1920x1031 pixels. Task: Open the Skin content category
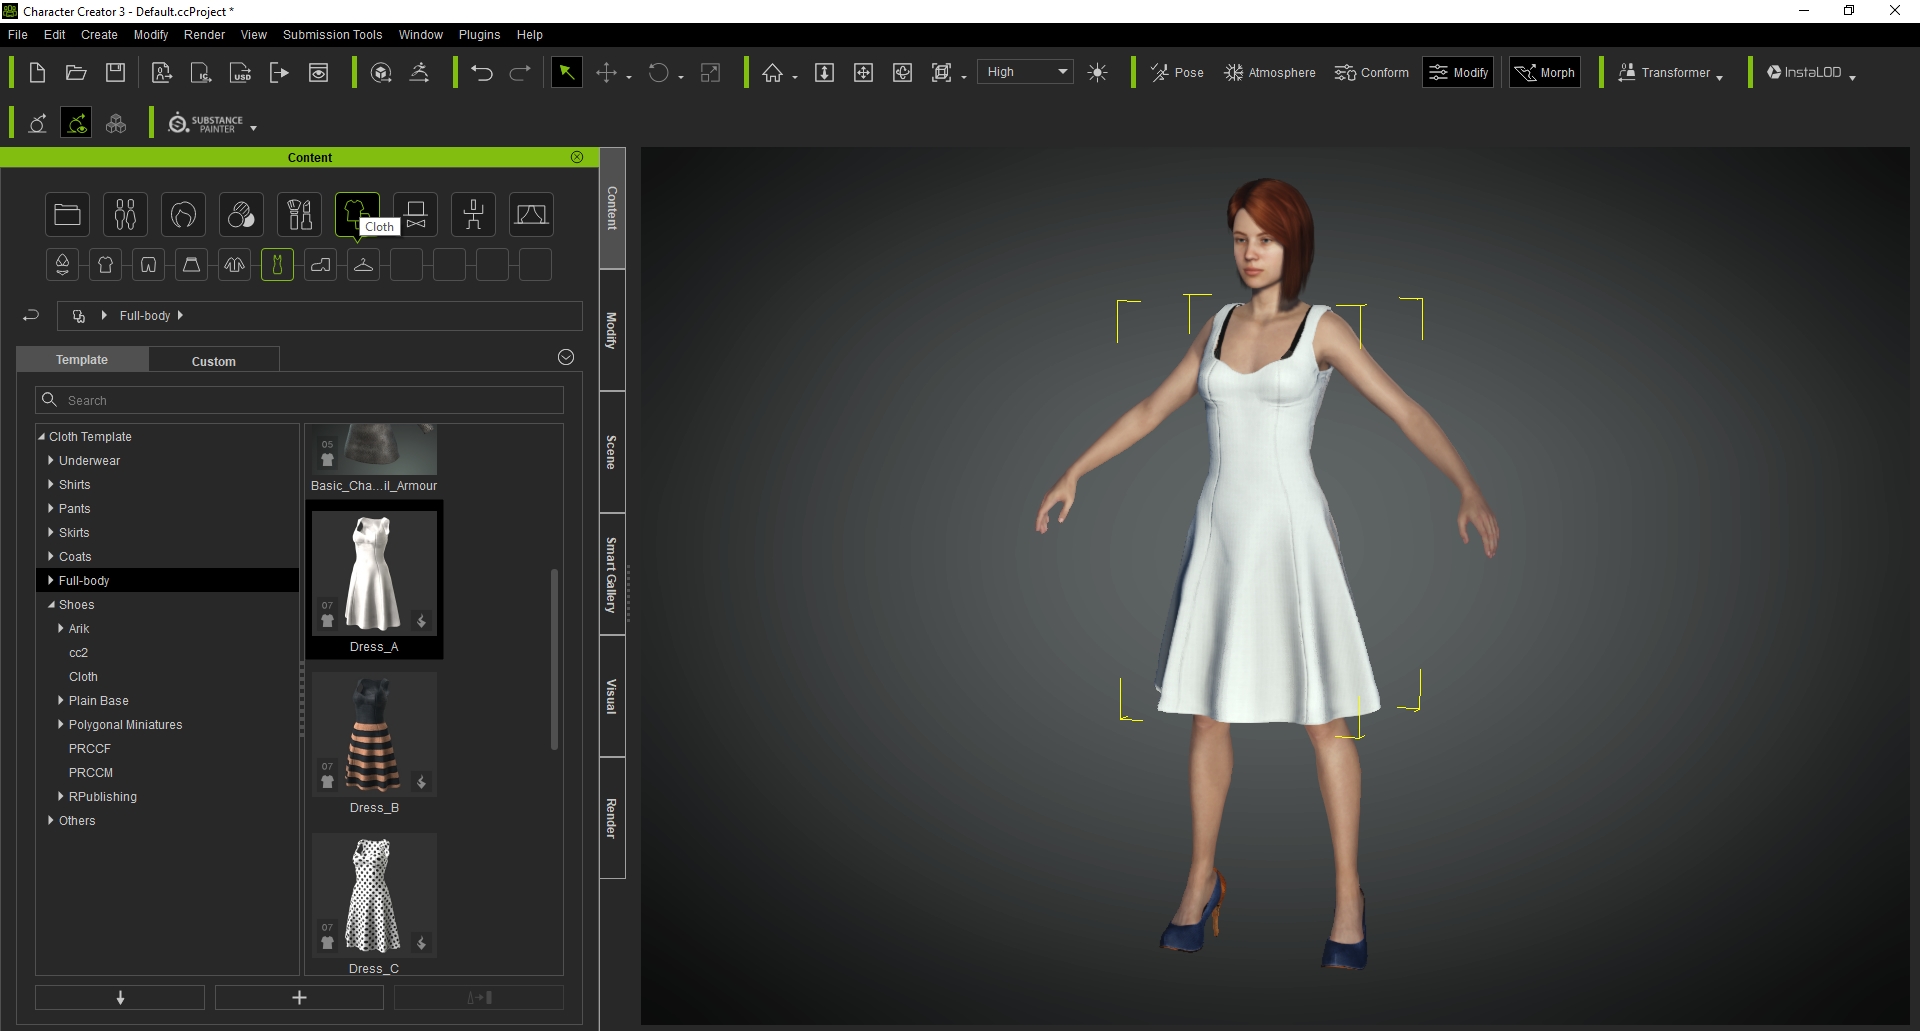pos(241,214)
